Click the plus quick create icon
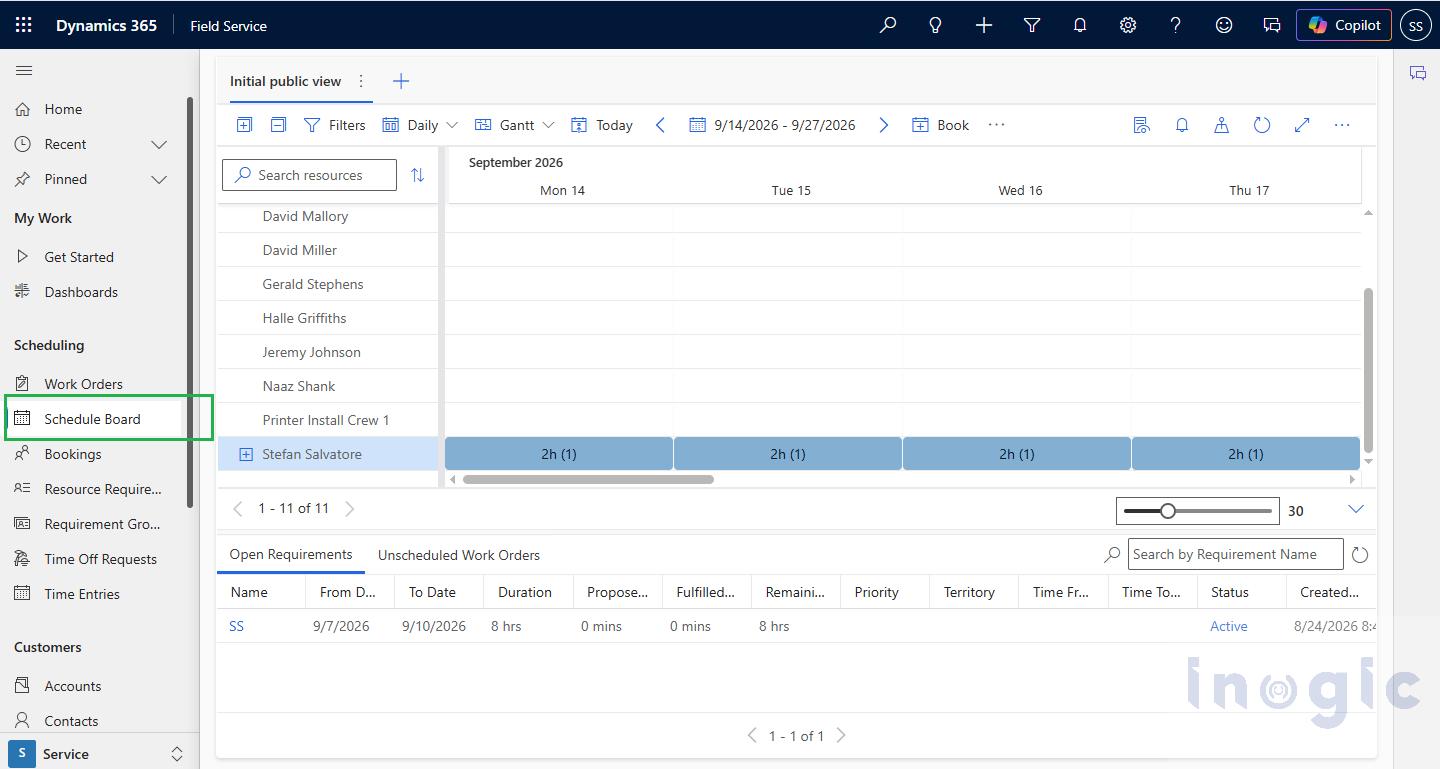The image size is (1440, 769). click(x=983, y=25)
